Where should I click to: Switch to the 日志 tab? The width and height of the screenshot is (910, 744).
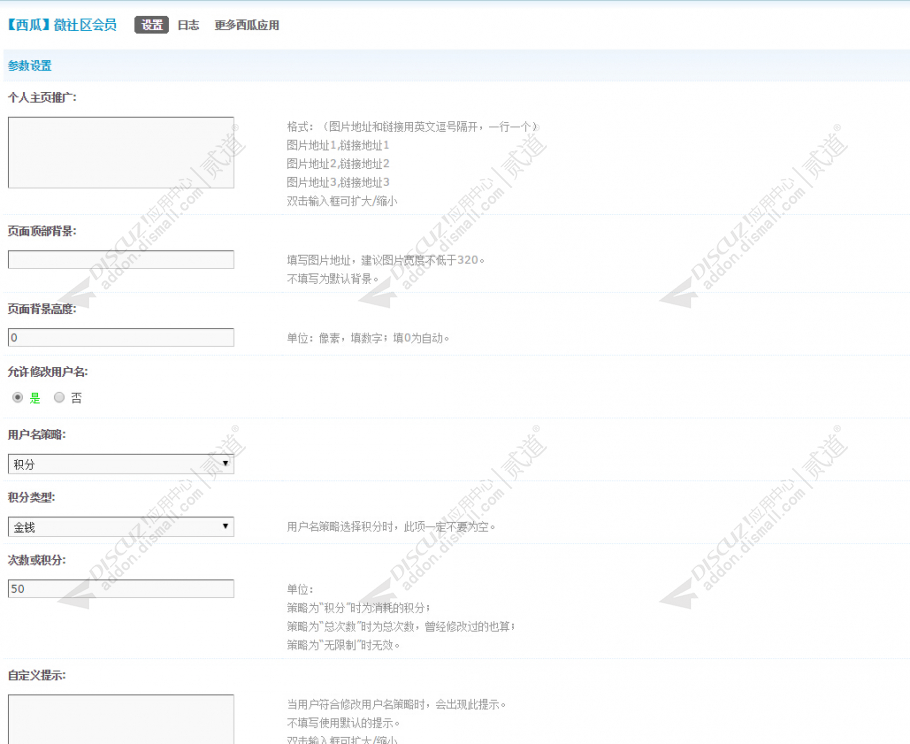point(188,25)
